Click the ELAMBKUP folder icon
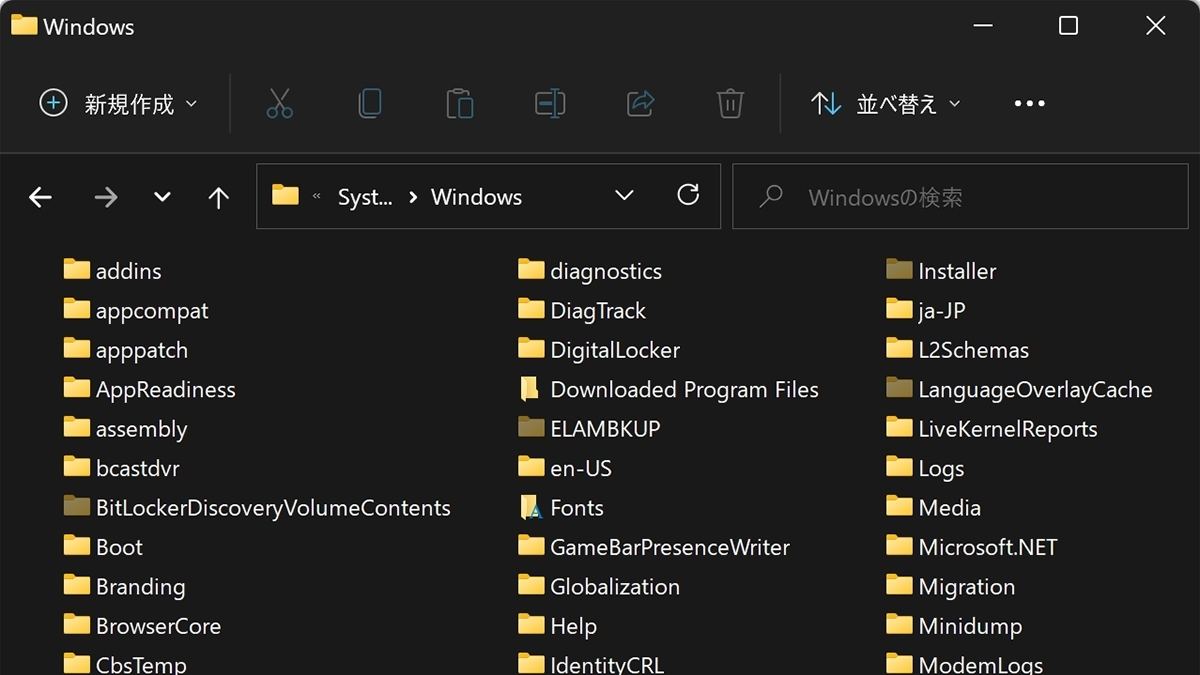 click(532, 428)
